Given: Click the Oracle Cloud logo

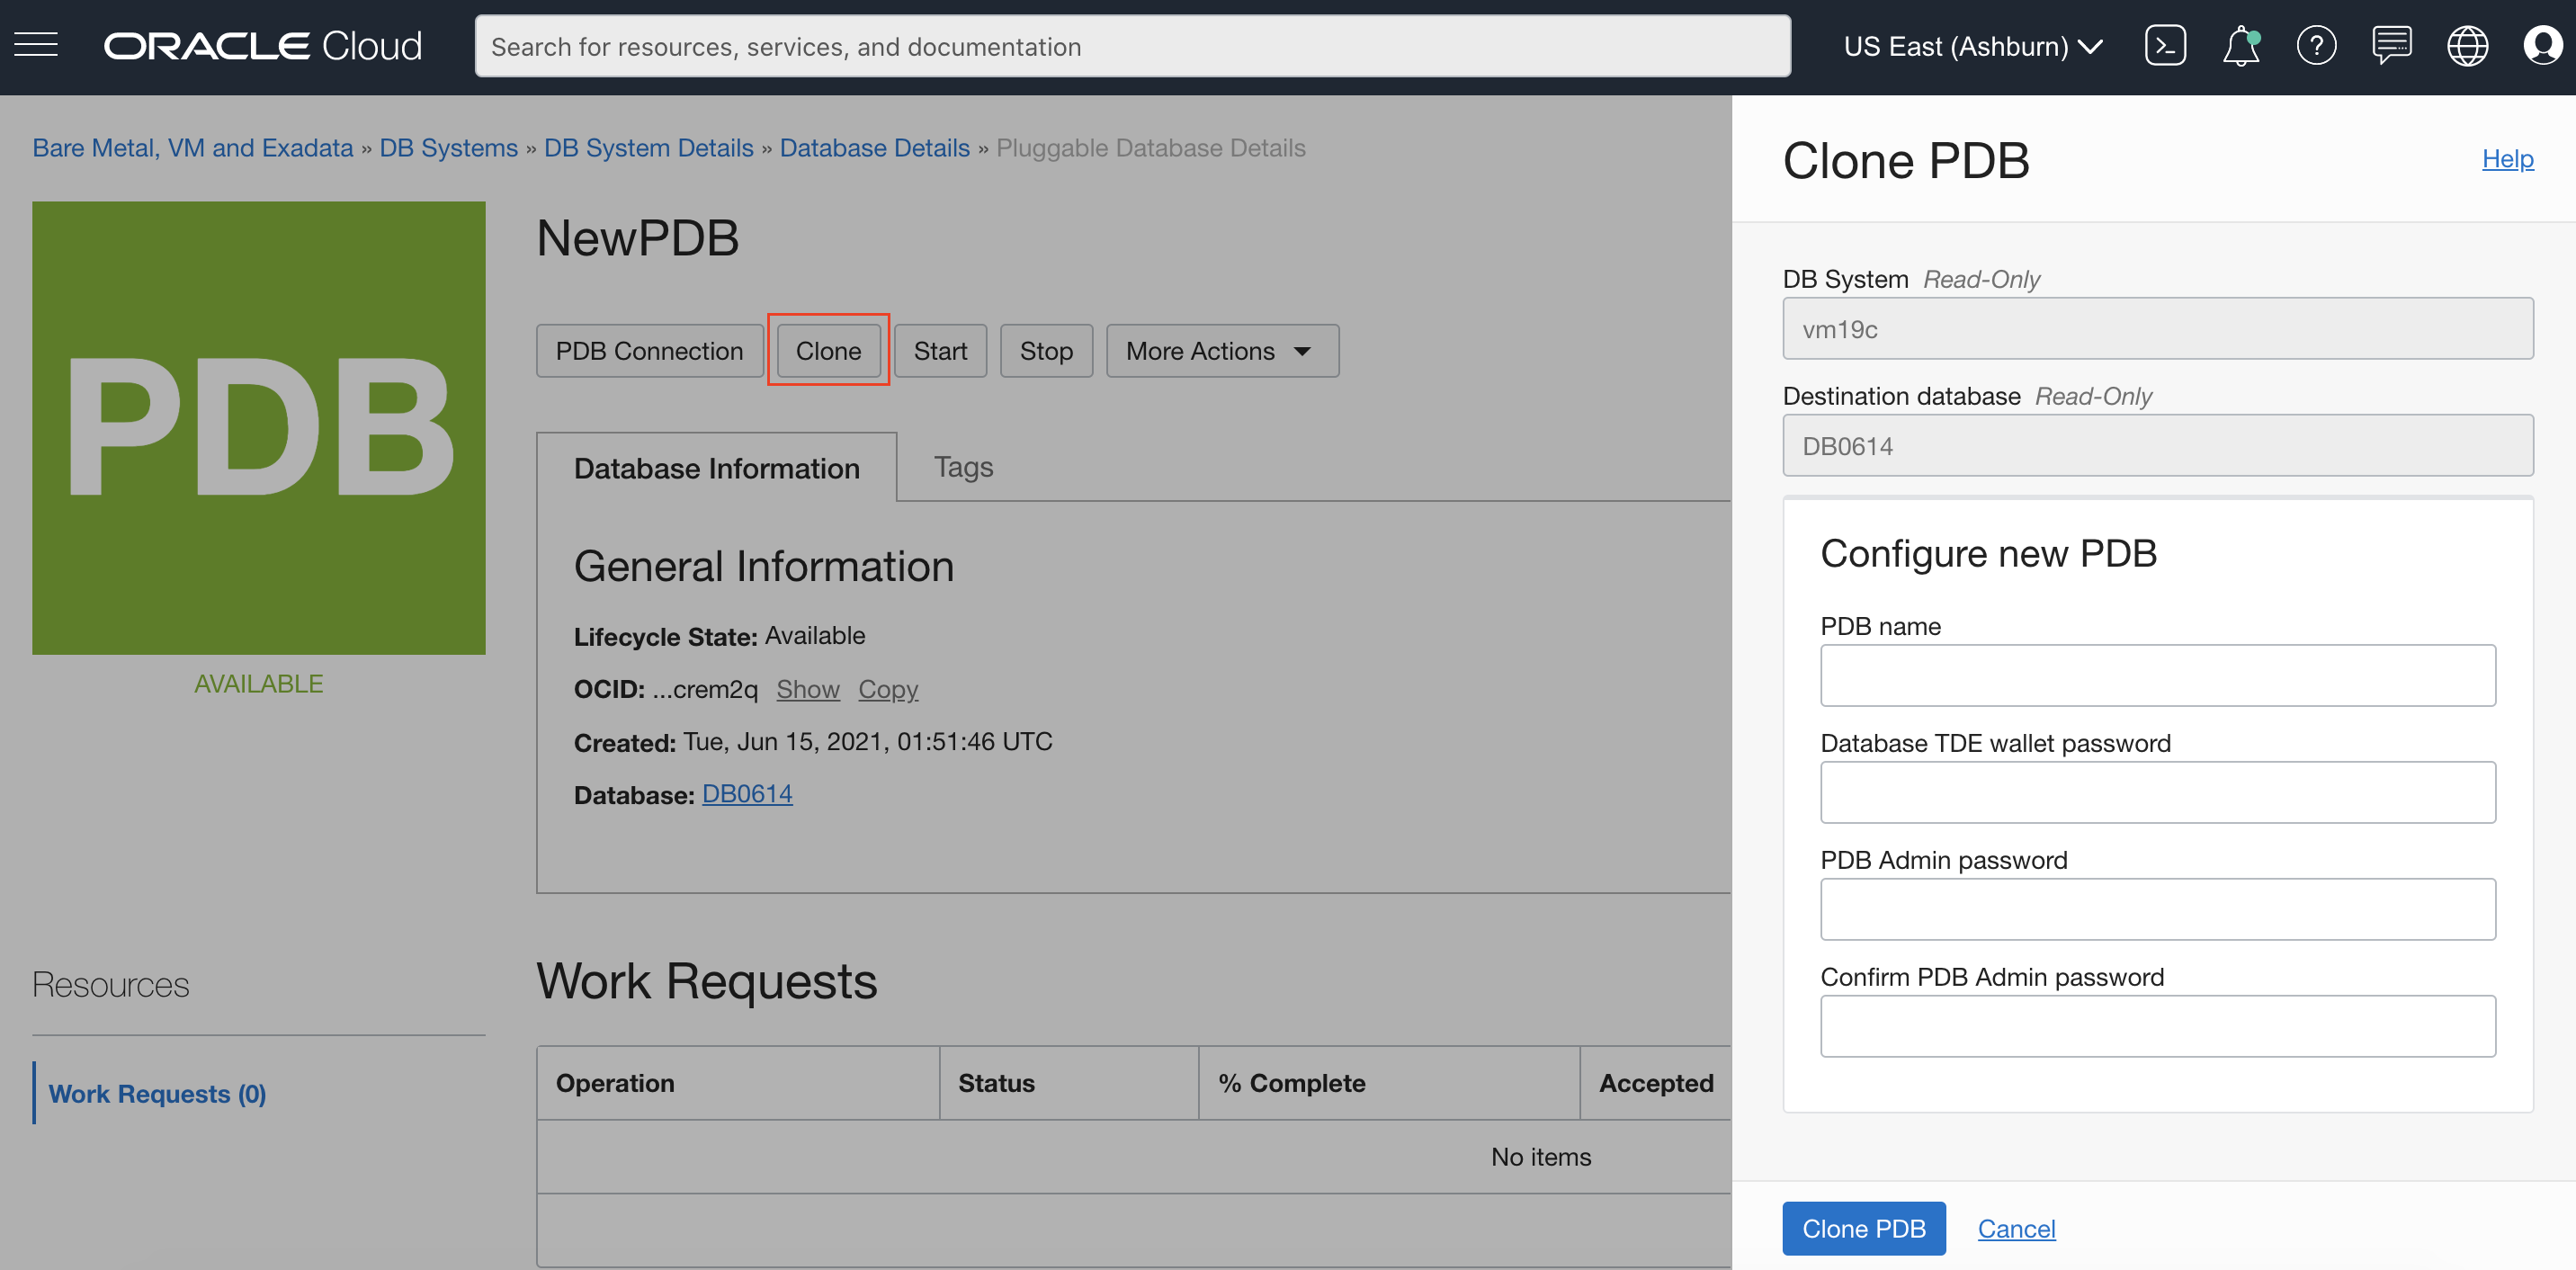Looking at the screenshot, I should pyautogui.click(x=263, y=46).
